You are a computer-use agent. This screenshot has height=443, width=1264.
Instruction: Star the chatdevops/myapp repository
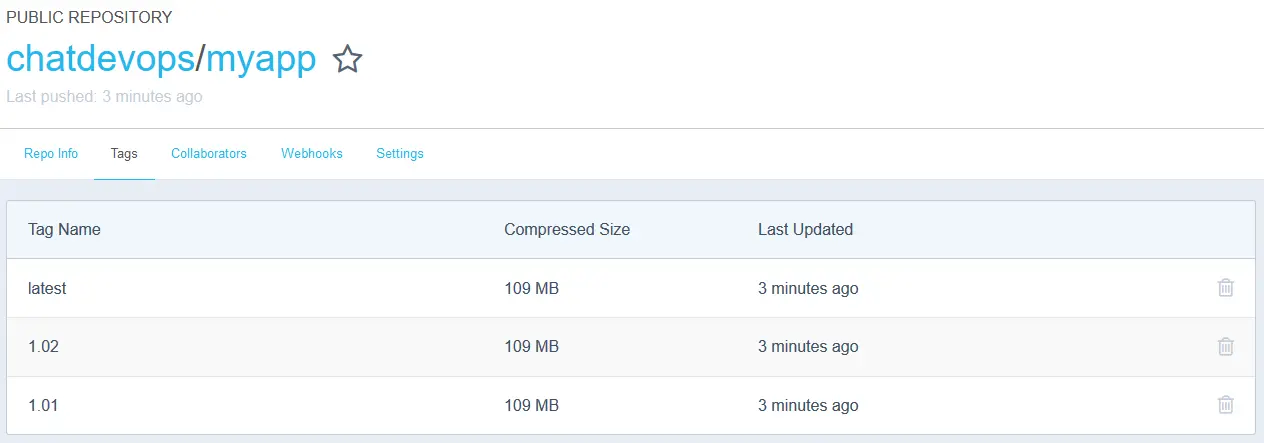tap(347, 60)
